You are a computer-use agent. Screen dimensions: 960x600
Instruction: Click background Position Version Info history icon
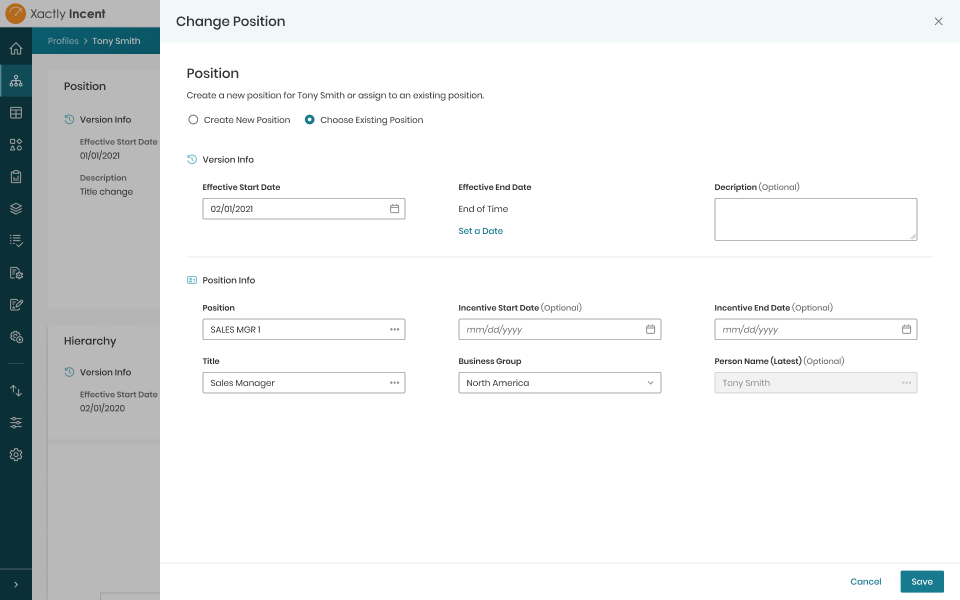tap(69, 119)
